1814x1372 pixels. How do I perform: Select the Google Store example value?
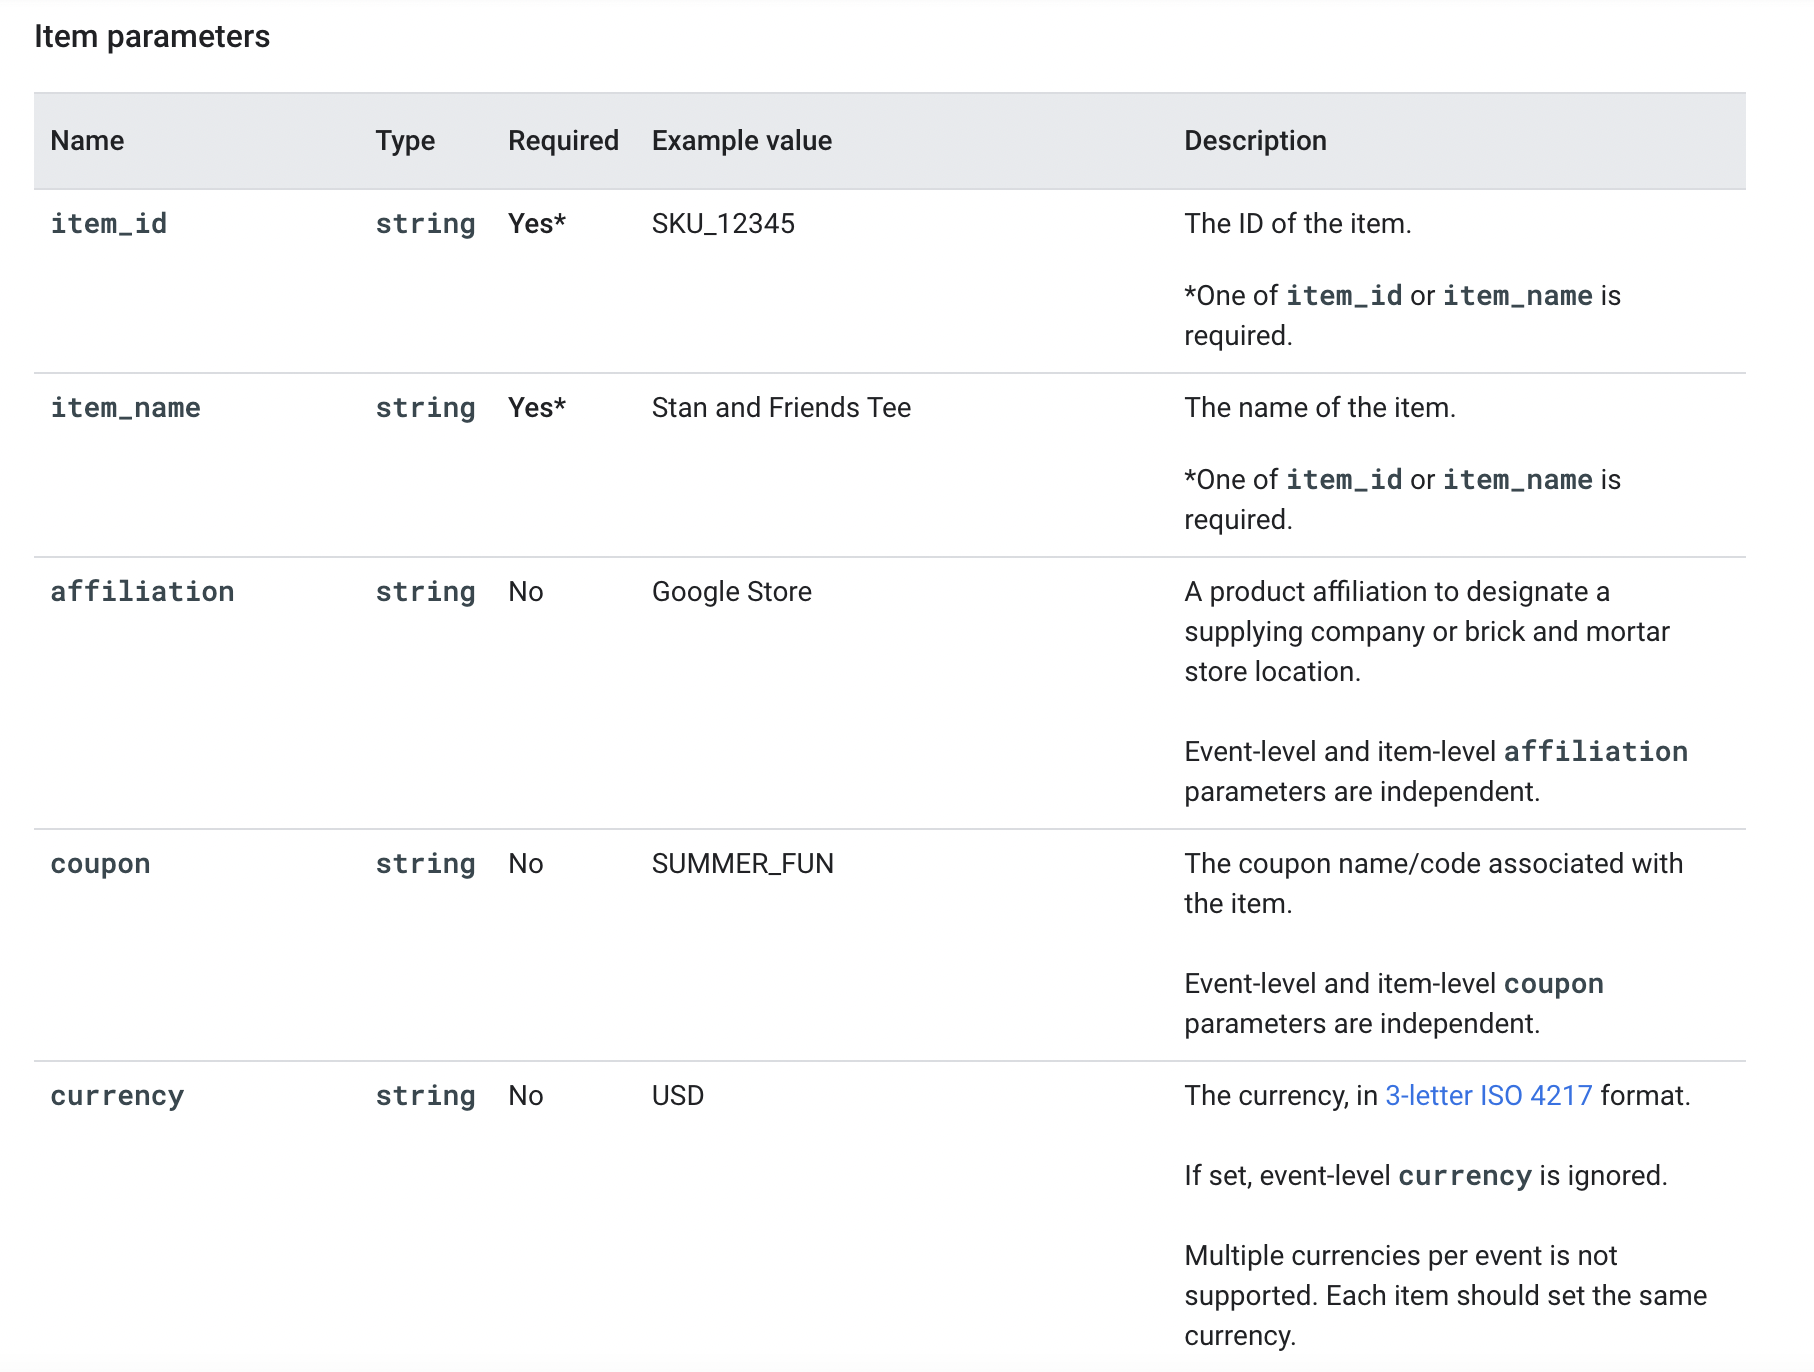click(731, 591)
